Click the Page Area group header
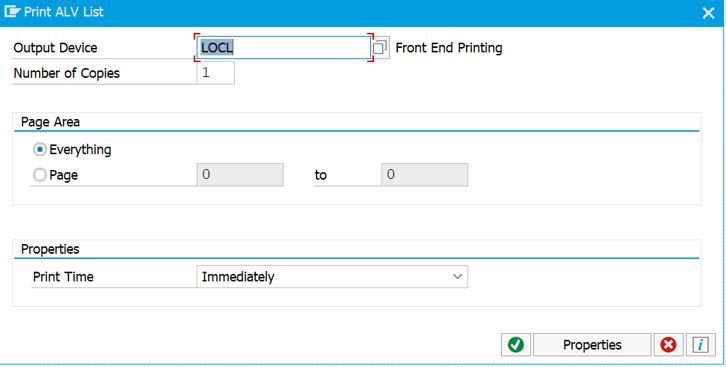Screen dimensions: 726x367 point(50,122)
